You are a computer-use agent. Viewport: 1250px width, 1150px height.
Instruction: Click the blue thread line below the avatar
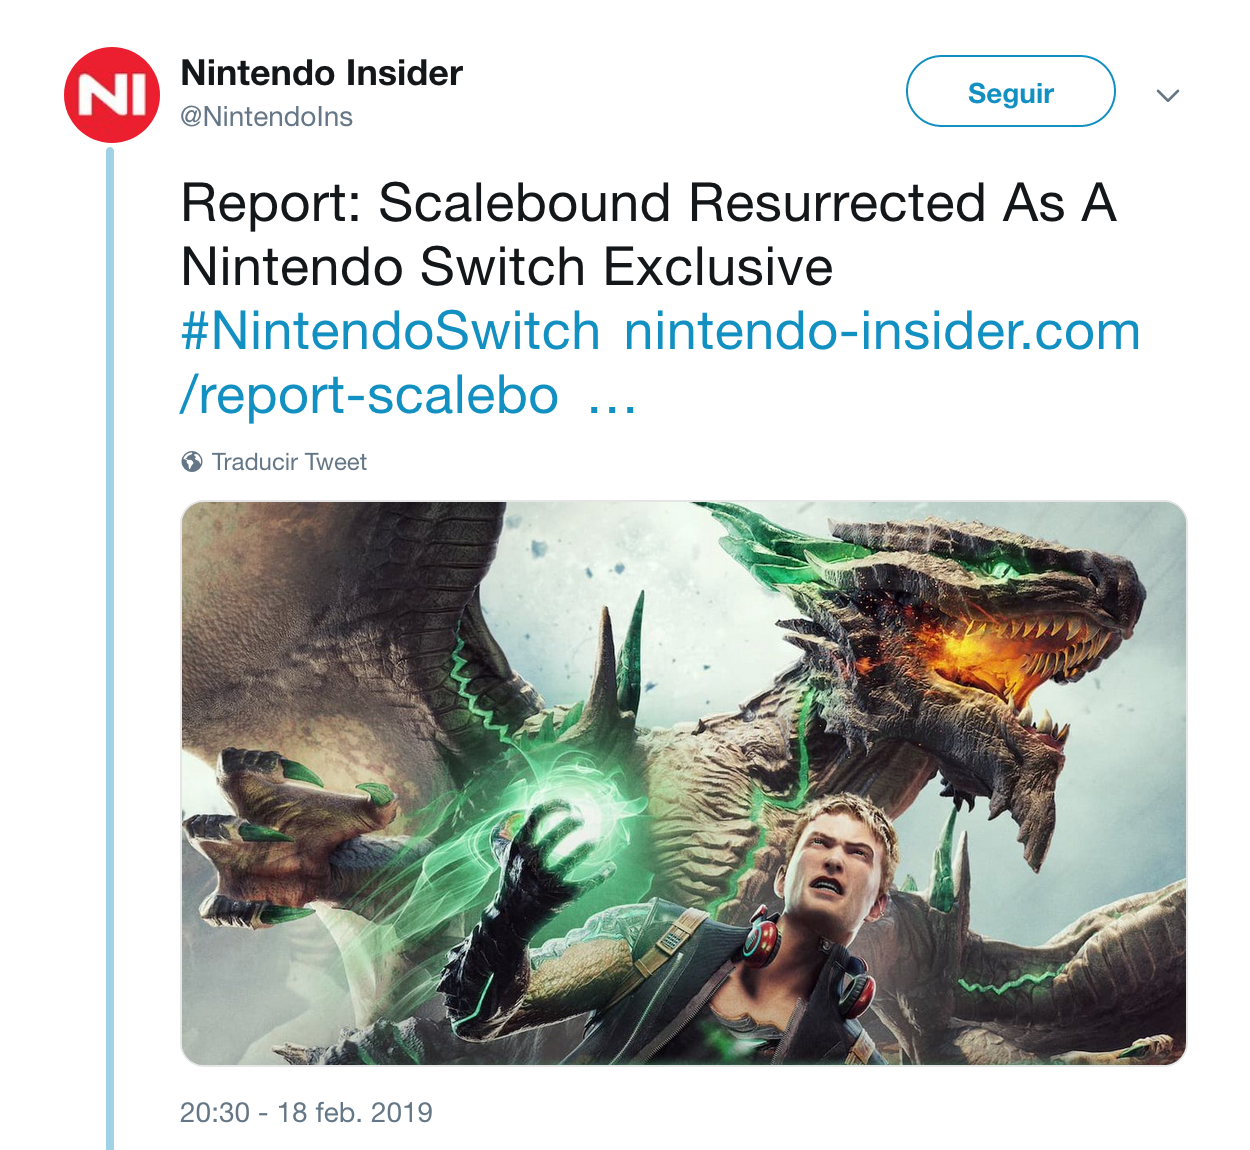(110, 648)
